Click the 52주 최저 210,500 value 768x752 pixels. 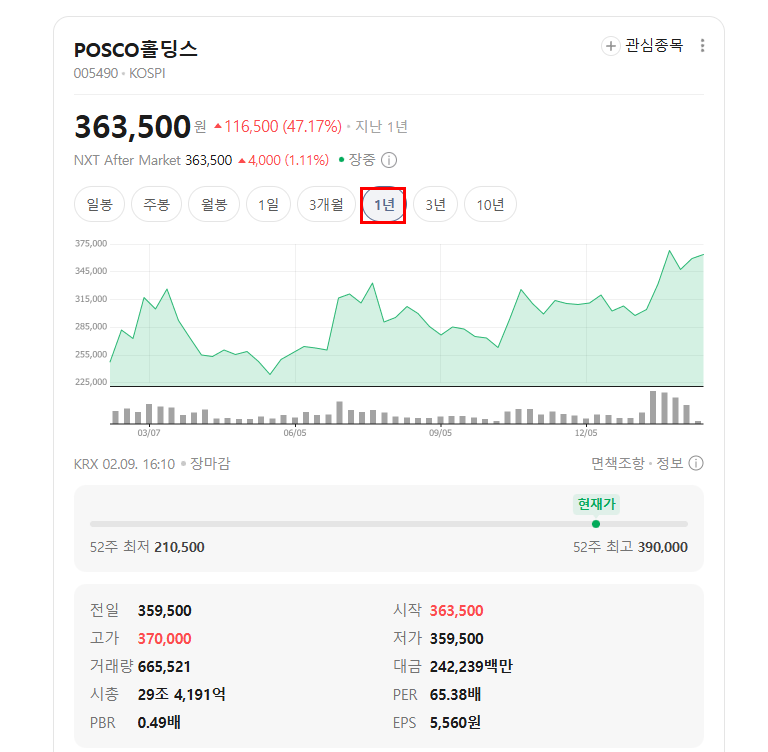179,547
